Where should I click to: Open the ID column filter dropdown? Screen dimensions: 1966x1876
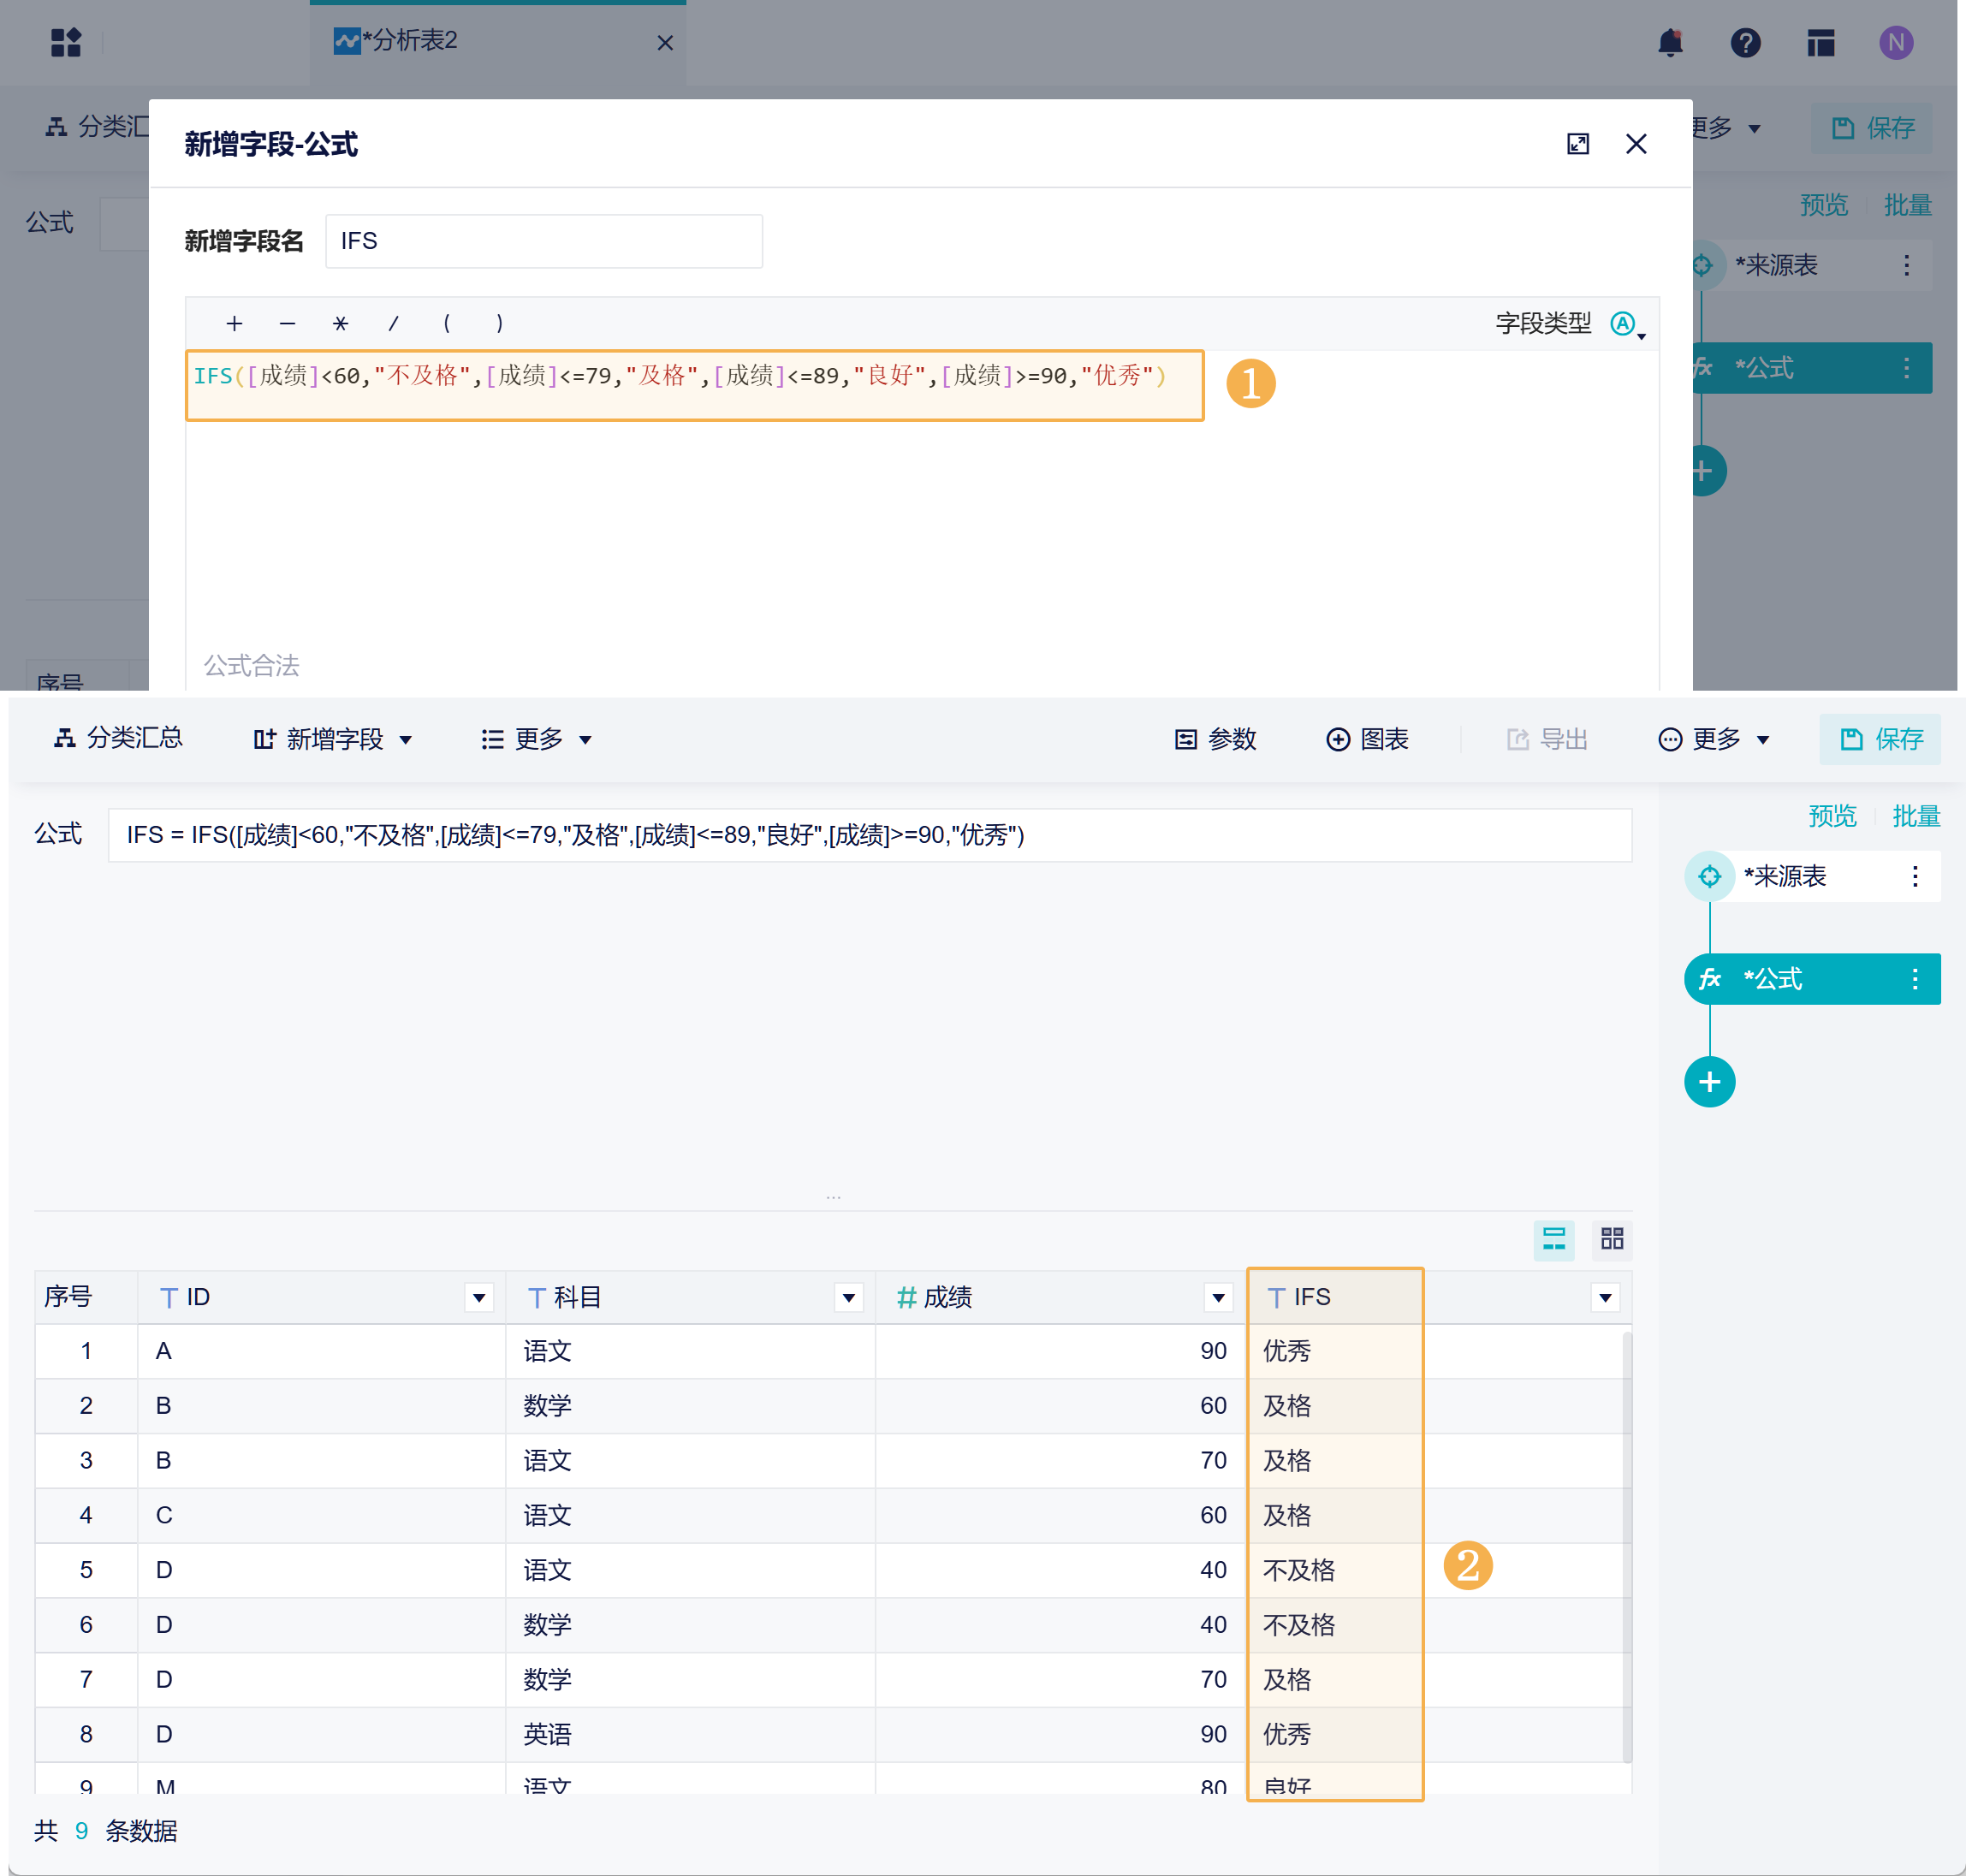click(x=479, y=1298)
